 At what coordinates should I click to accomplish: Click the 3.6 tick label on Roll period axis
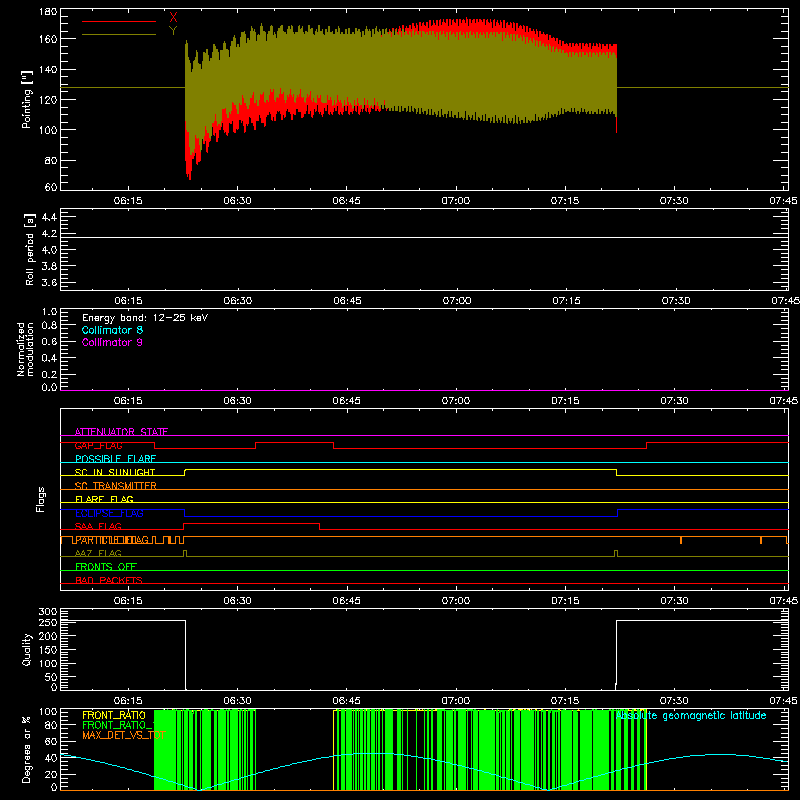click(49, 282)
